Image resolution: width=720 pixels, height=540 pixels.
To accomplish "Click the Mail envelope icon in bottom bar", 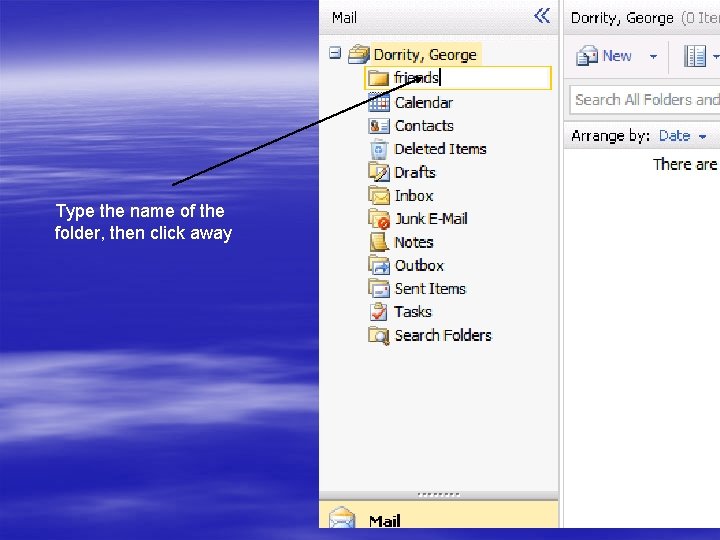I will point(342,518).
